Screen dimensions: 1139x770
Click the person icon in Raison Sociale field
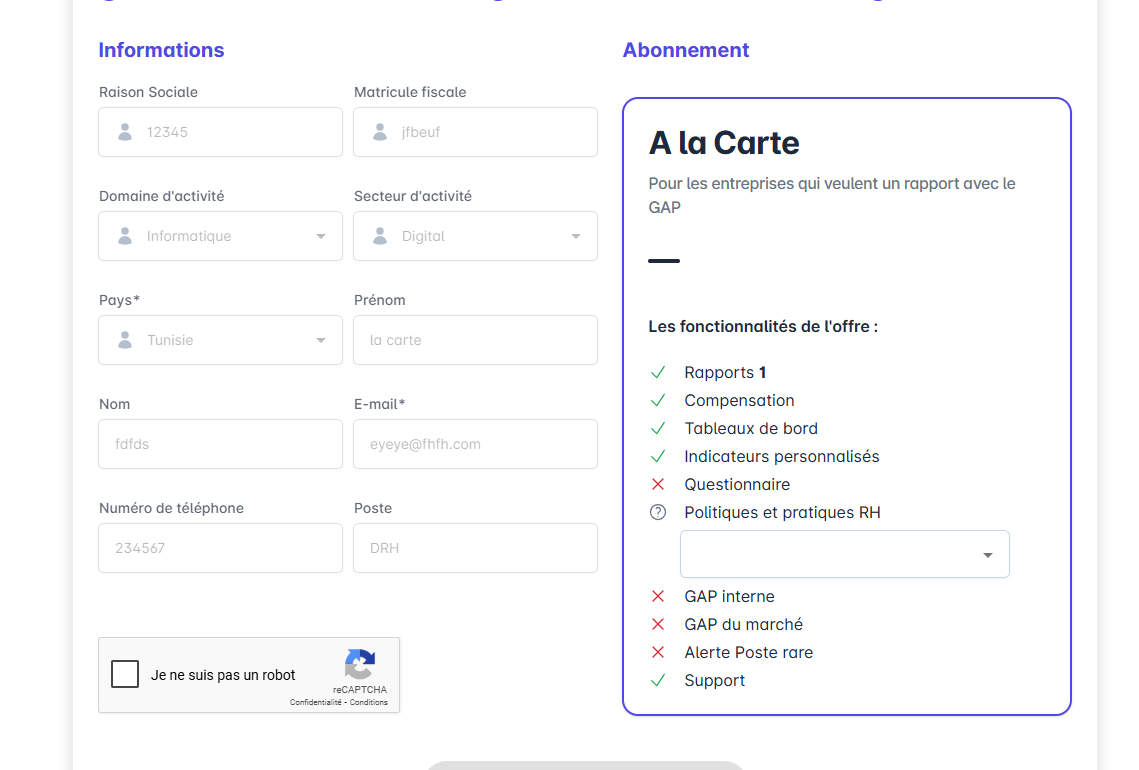pos(125,132)
